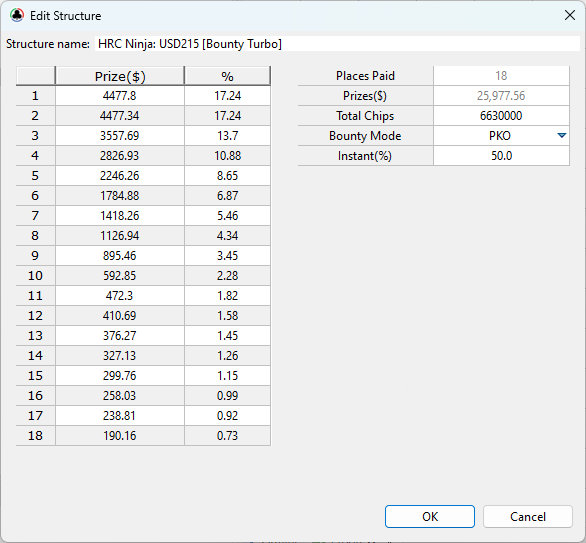Click the Prize($) column header

pyautogui.click(x=120, y=76)
